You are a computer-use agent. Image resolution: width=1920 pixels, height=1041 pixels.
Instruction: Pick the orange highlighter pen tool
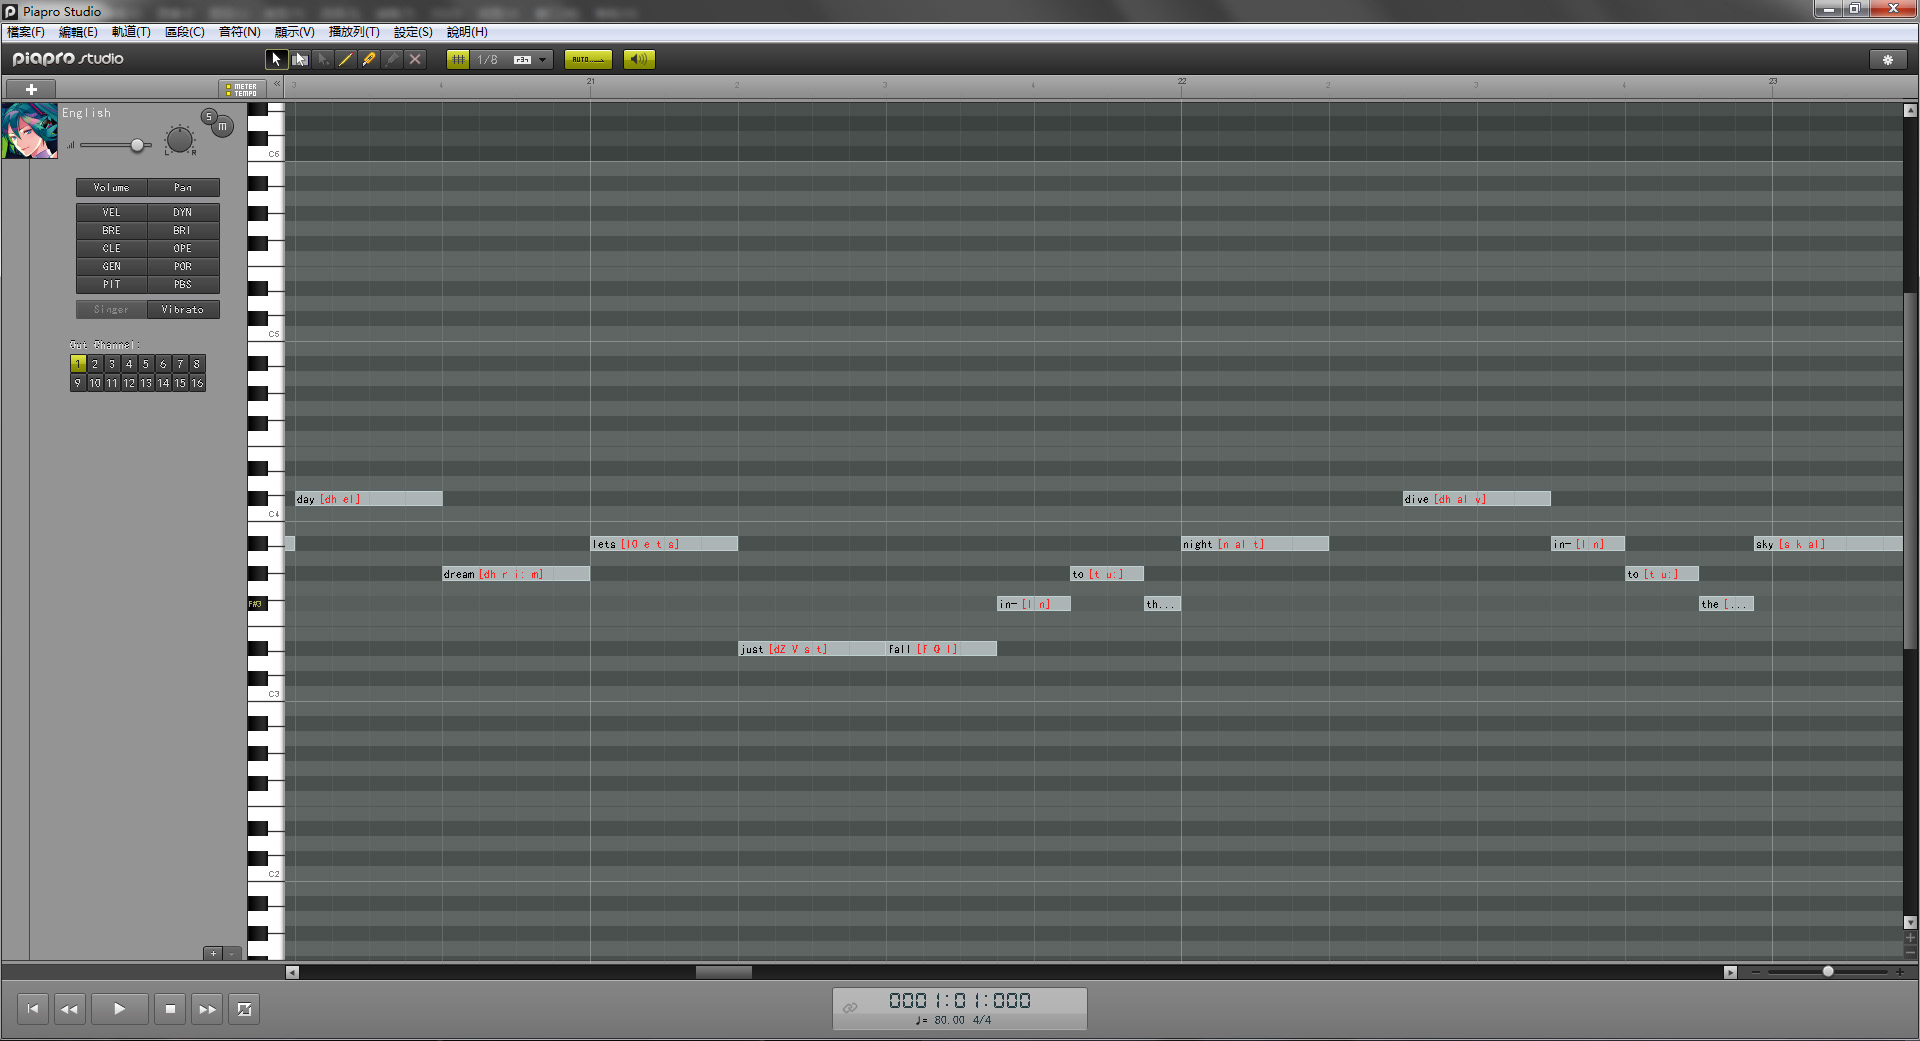click(x=369, y=59)
